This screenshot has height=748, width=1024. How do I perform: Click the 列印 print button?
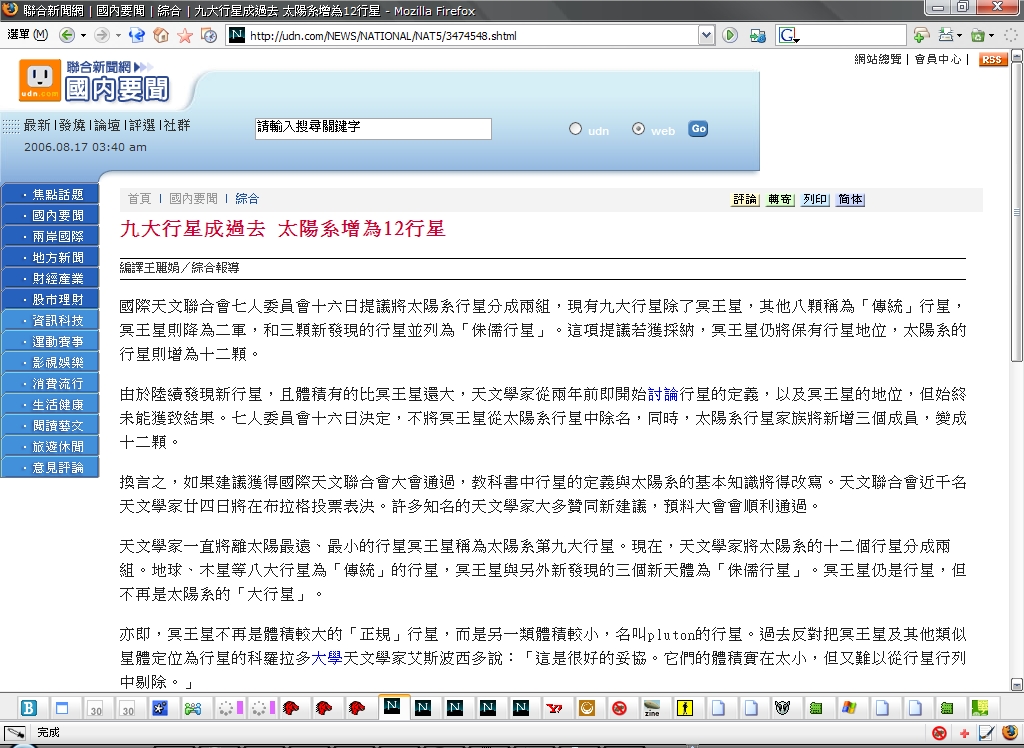pyautogui.click(x=815, y=200)
